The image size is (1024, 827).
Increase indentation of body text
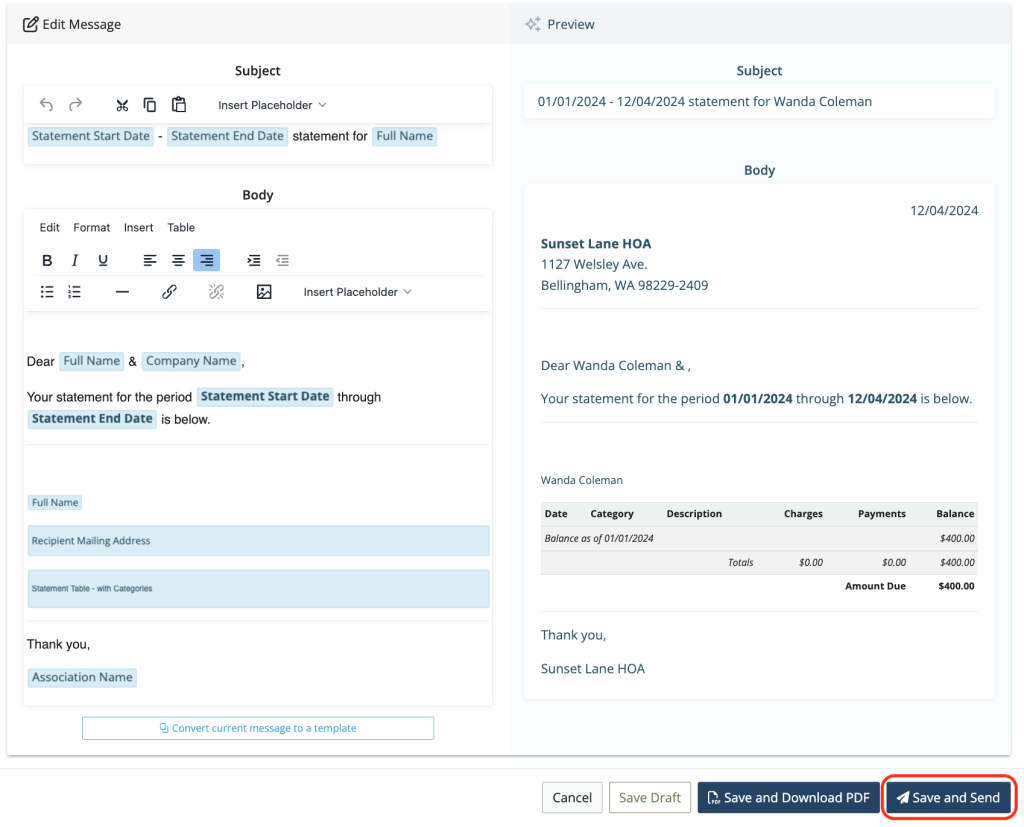(253, 260)
